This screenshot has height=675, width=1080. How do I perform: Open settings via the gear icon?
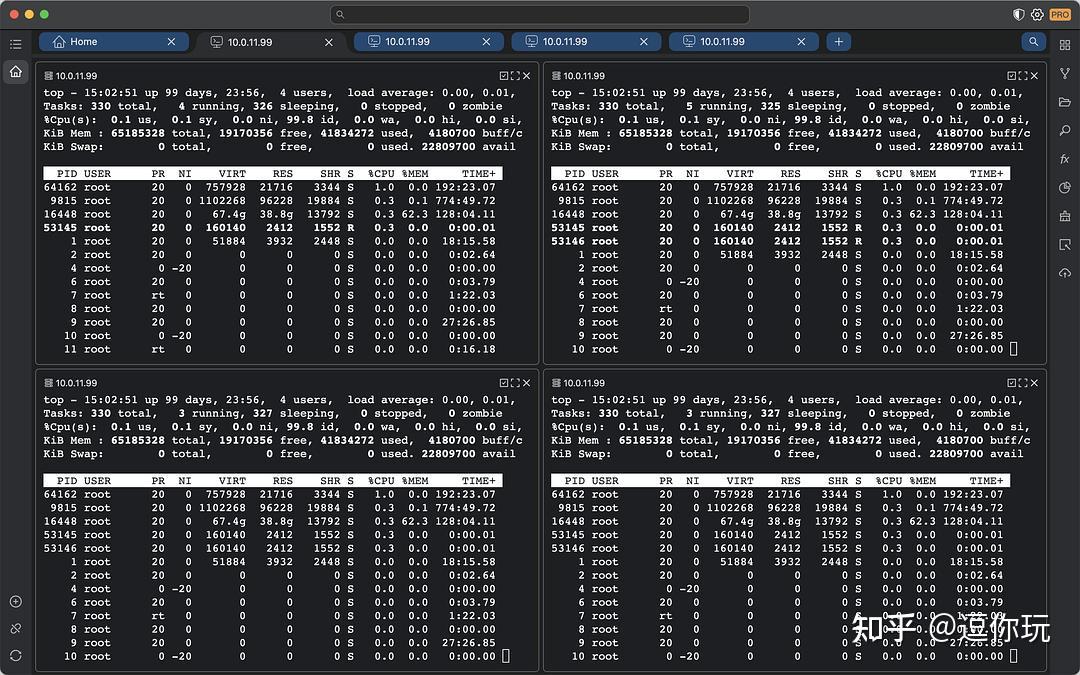1037,14
